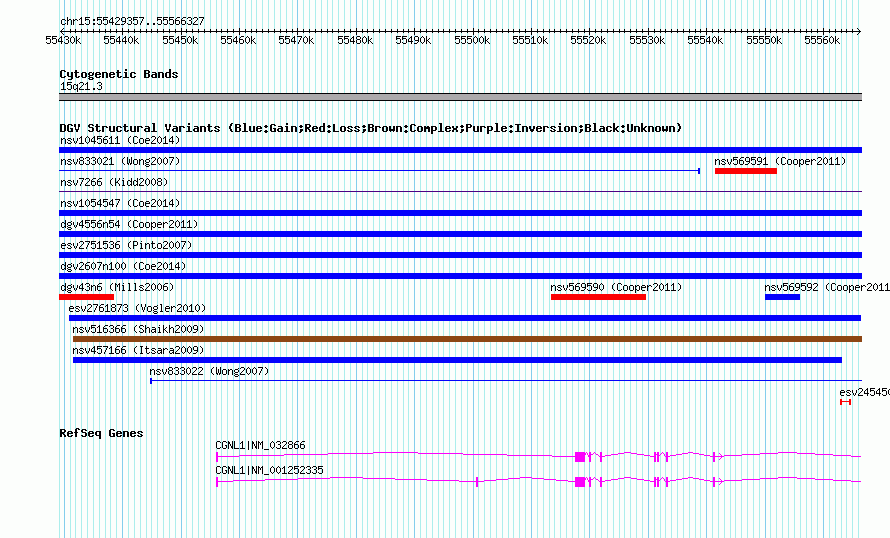Click the Cytogenetic Bands track title
890x538 pixels.
point(119,74)
